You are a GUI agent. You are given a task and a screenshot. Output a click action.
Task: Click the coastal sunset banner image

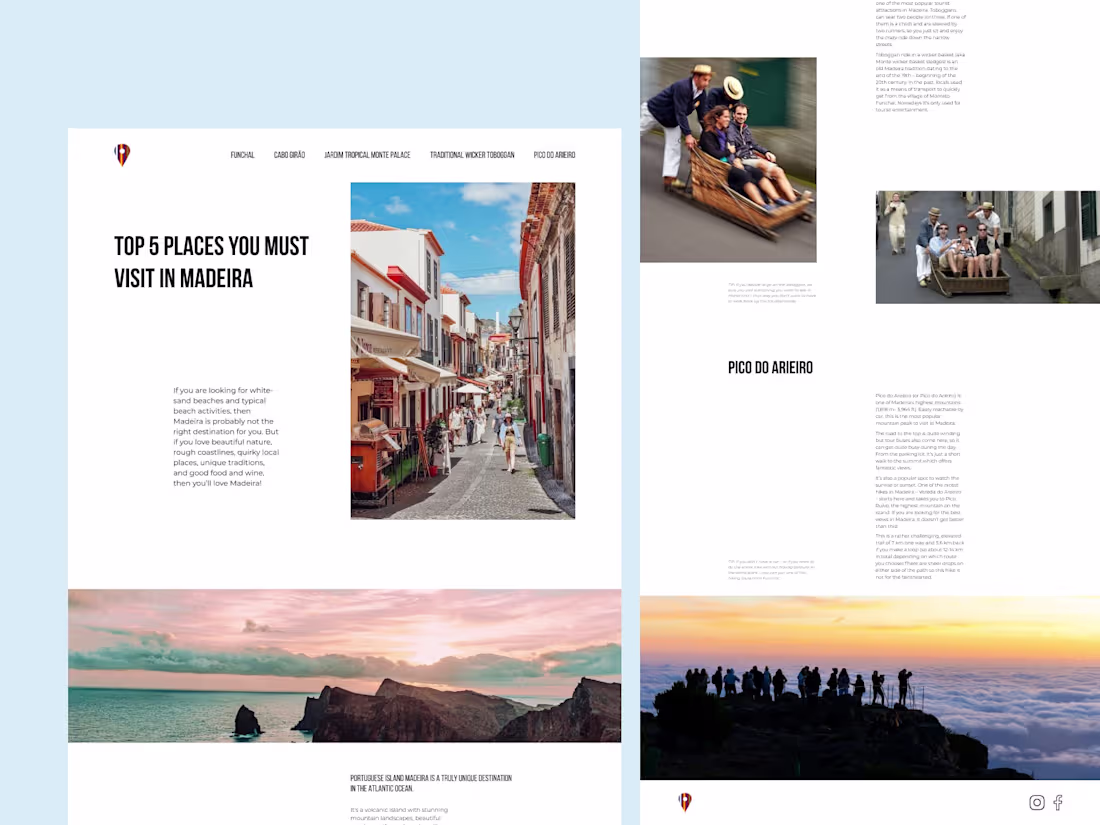coord(344,665)
